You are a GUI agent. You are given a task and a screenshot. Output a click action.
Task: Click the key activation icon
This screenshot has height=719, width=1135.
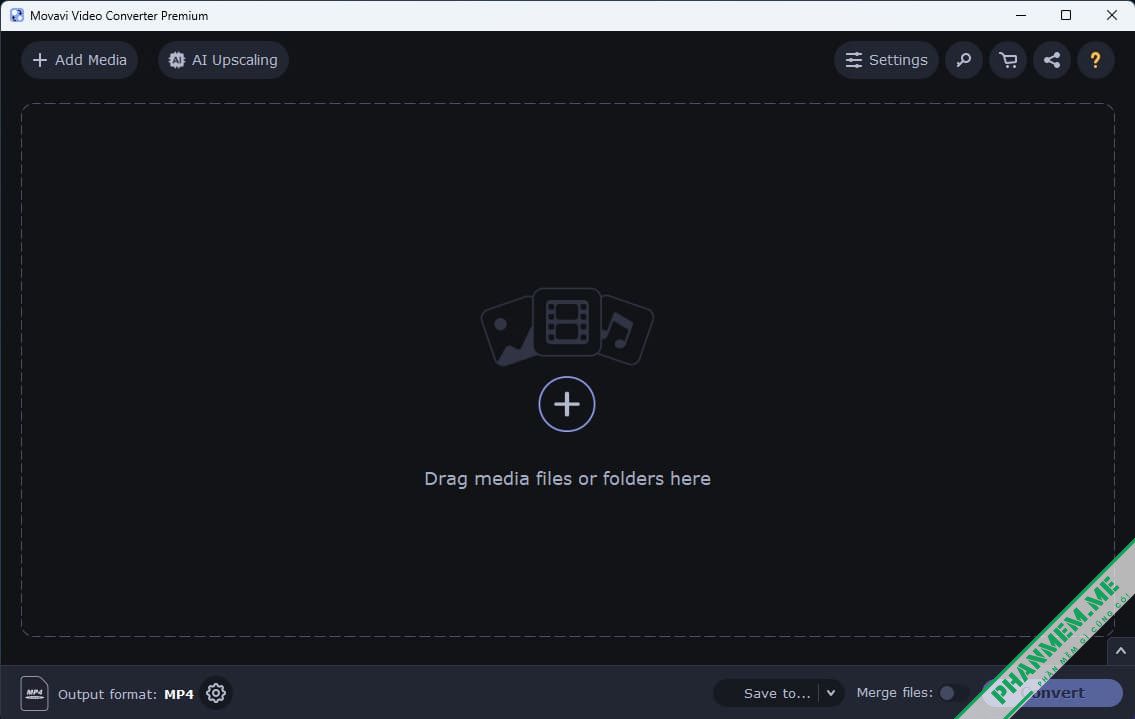(x=963, y=60)
